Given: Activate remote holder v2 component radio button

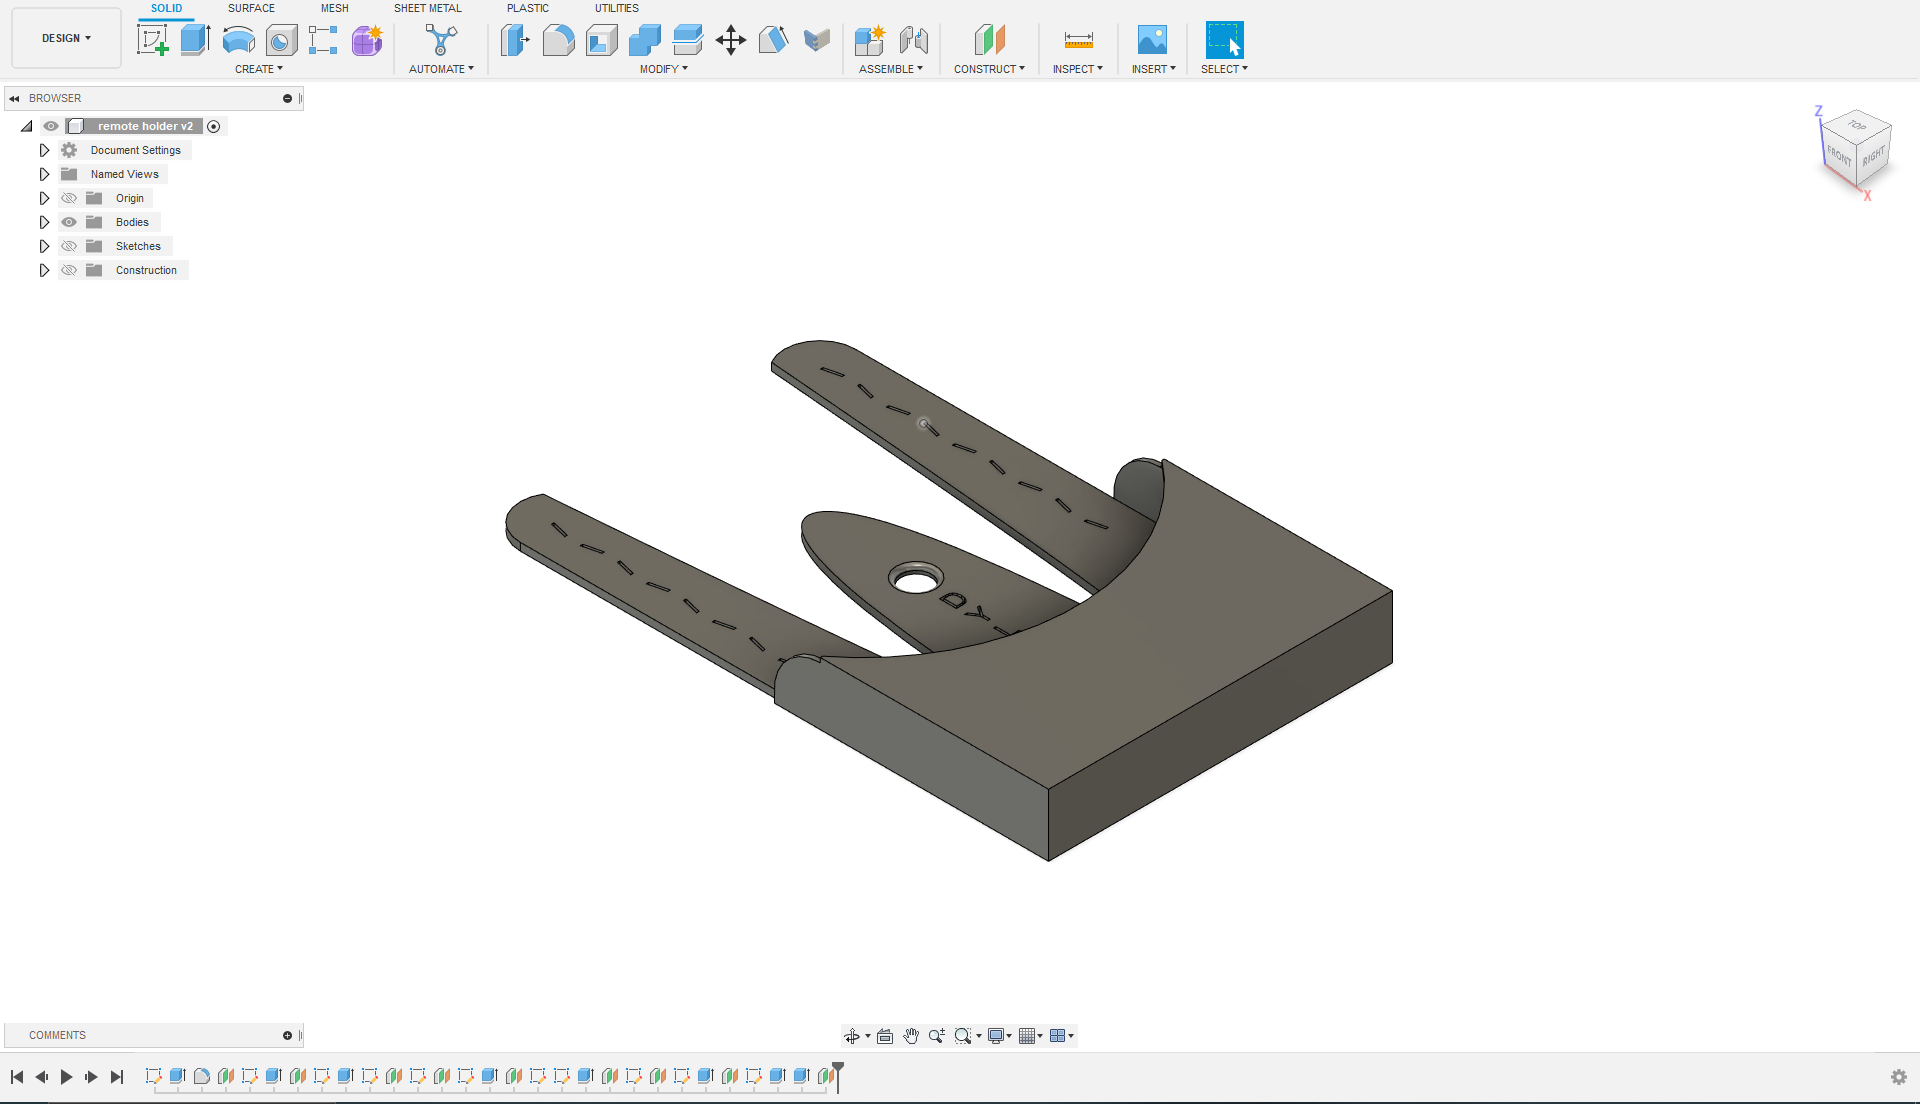Looking at the screenshot, I should coord(214,126).
